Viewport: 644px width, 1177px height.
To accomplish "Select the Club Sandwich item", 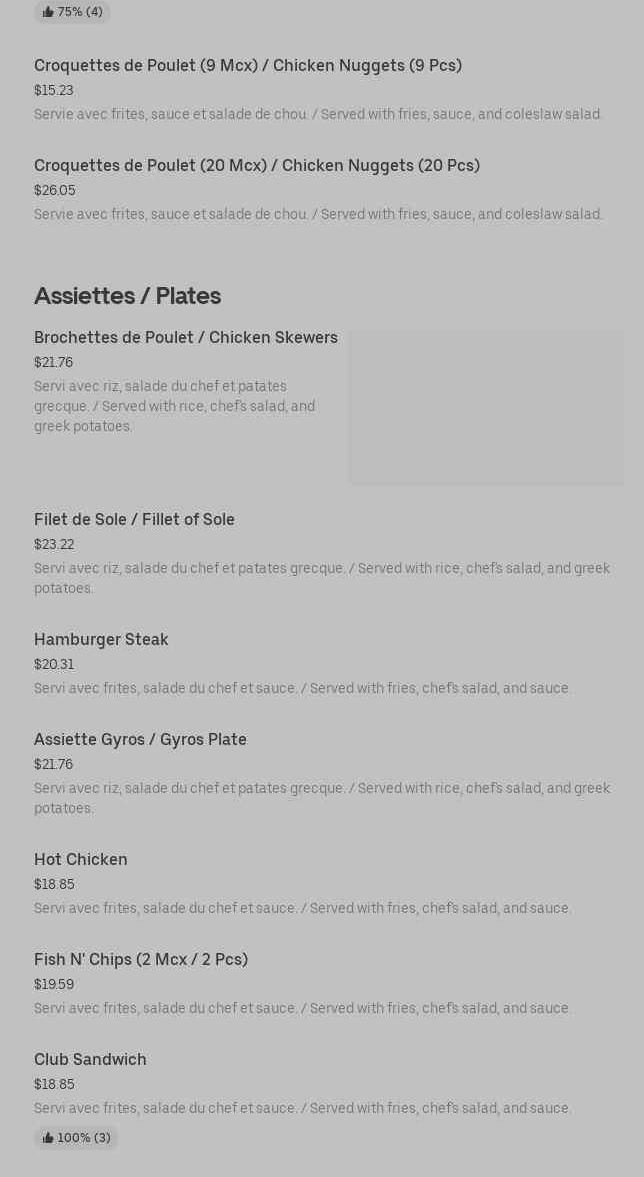I will pyautogui.click(x=90, y=1060).
